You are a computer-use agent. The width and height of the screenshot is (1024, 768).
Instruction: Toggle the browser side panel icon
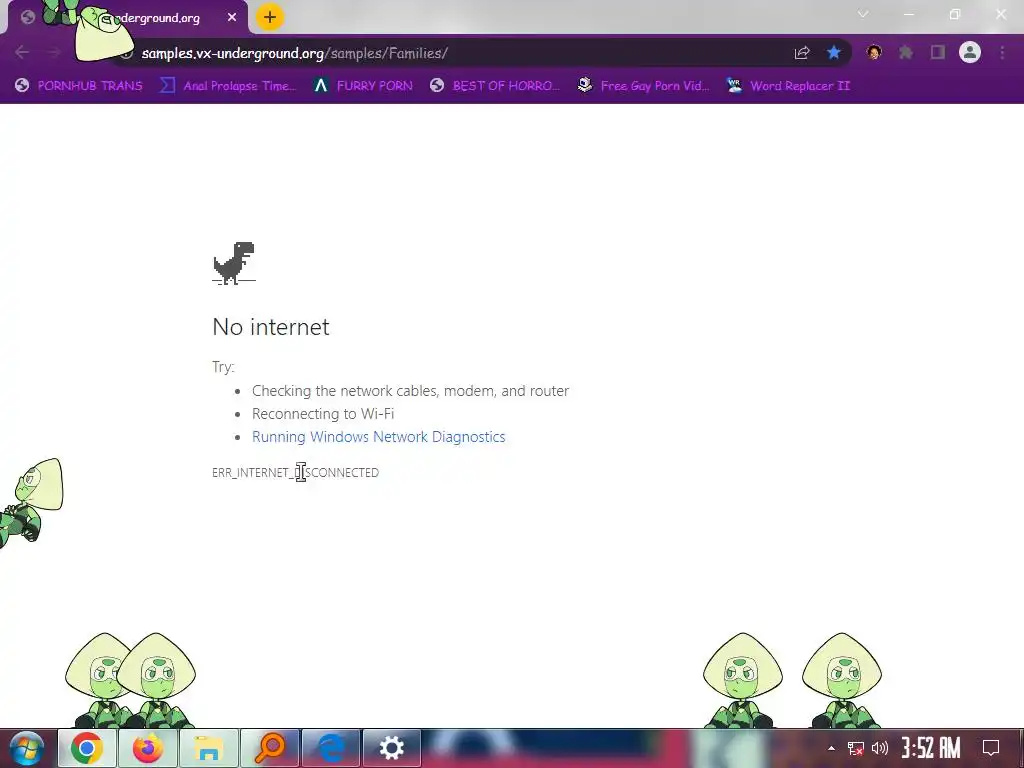(938, 52)
